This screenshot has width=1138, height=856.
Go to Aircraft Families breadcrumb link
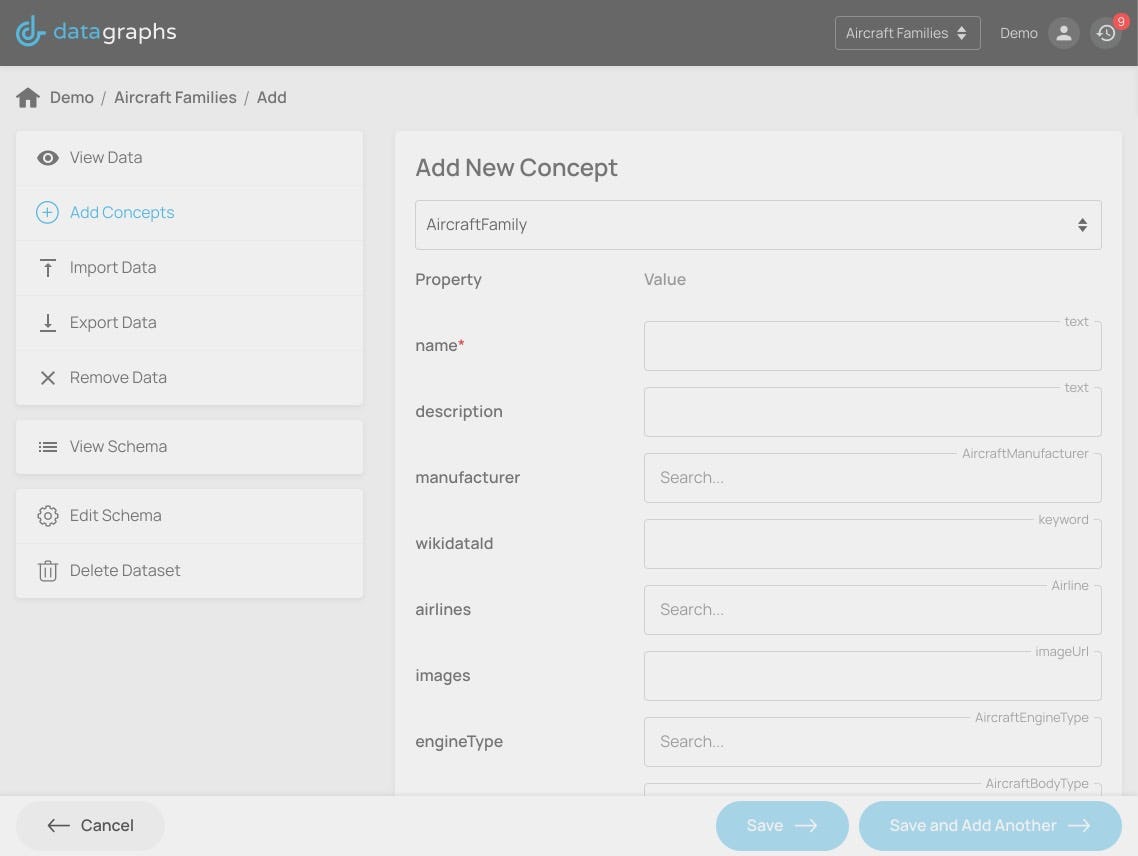175,98
